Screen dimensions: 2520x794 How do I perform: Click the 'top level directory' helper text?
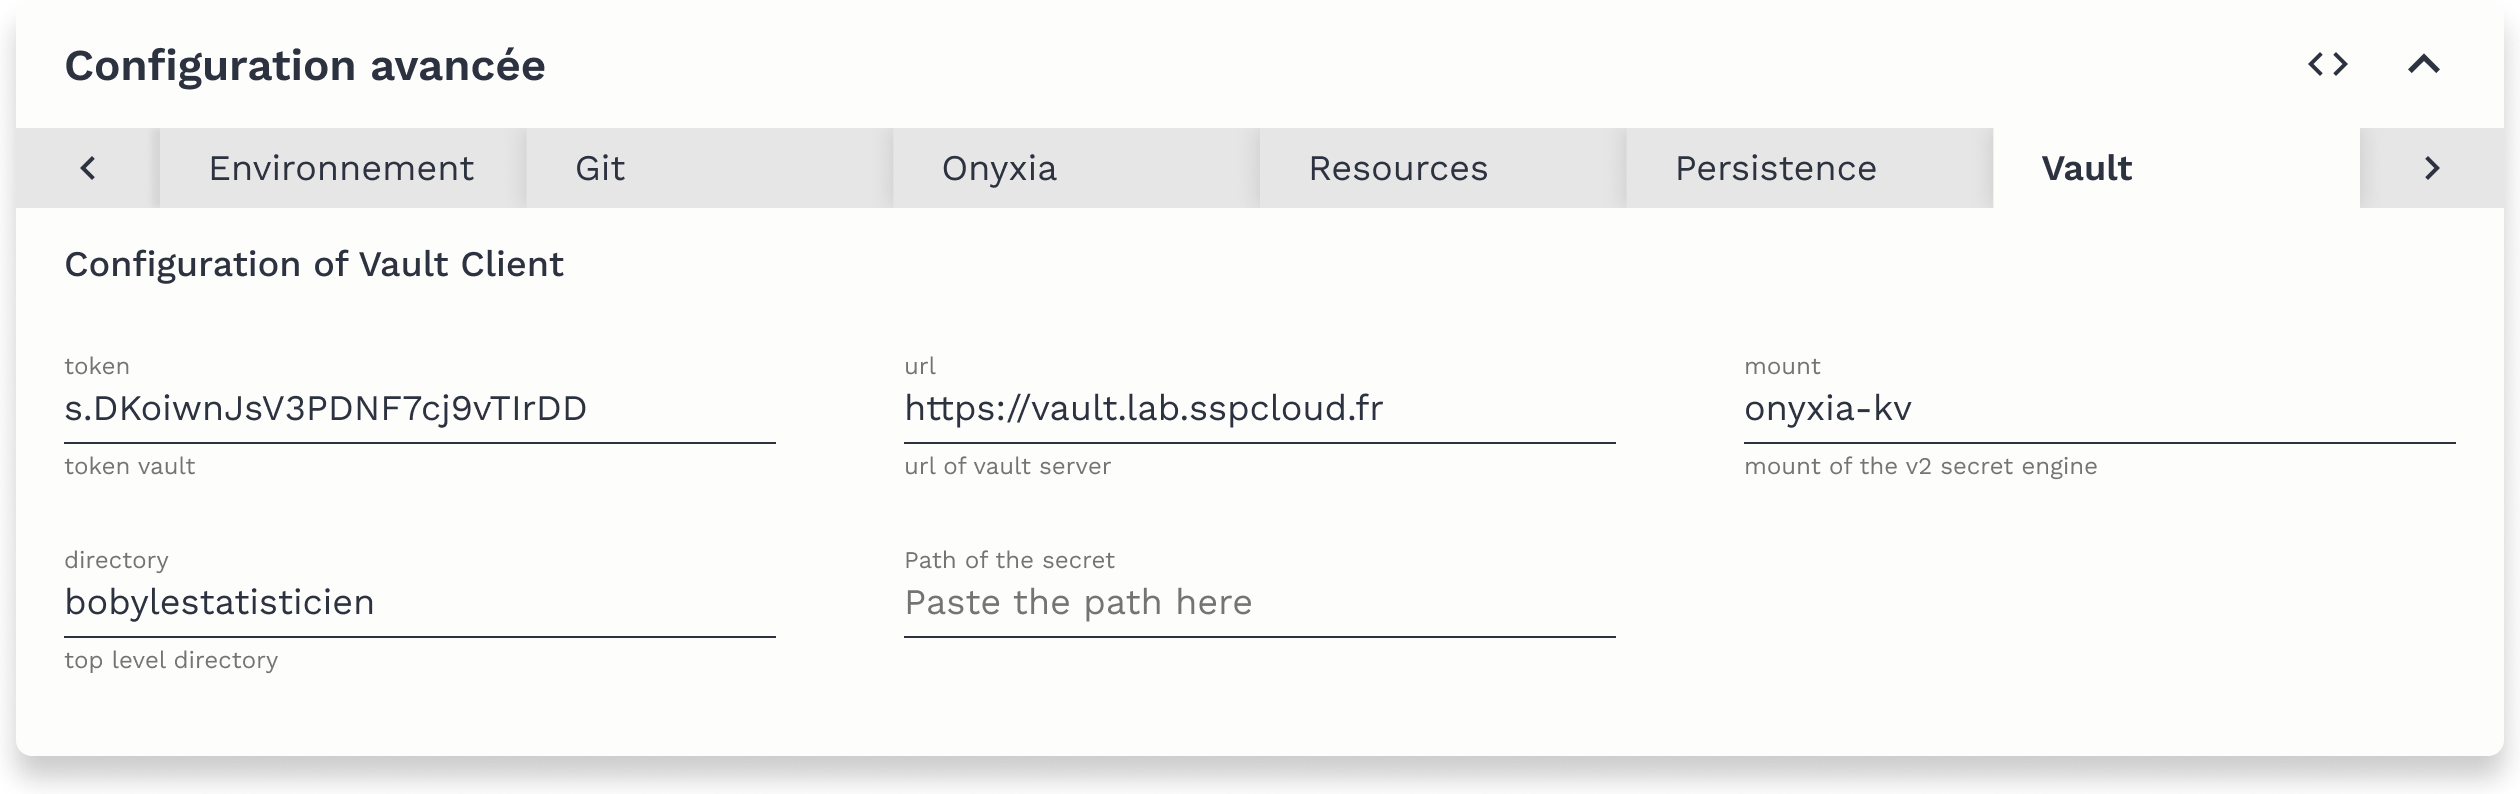171,661
